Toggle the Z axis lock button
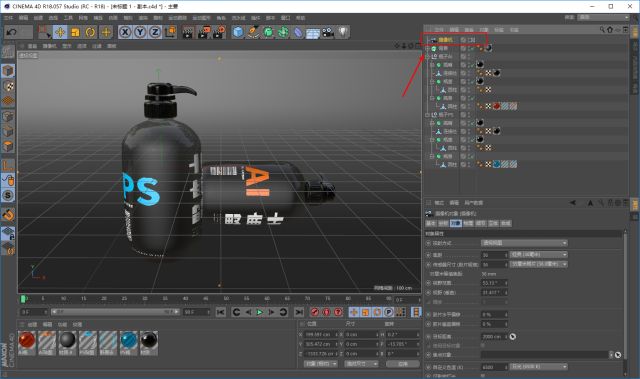 [x=155, y=32]
